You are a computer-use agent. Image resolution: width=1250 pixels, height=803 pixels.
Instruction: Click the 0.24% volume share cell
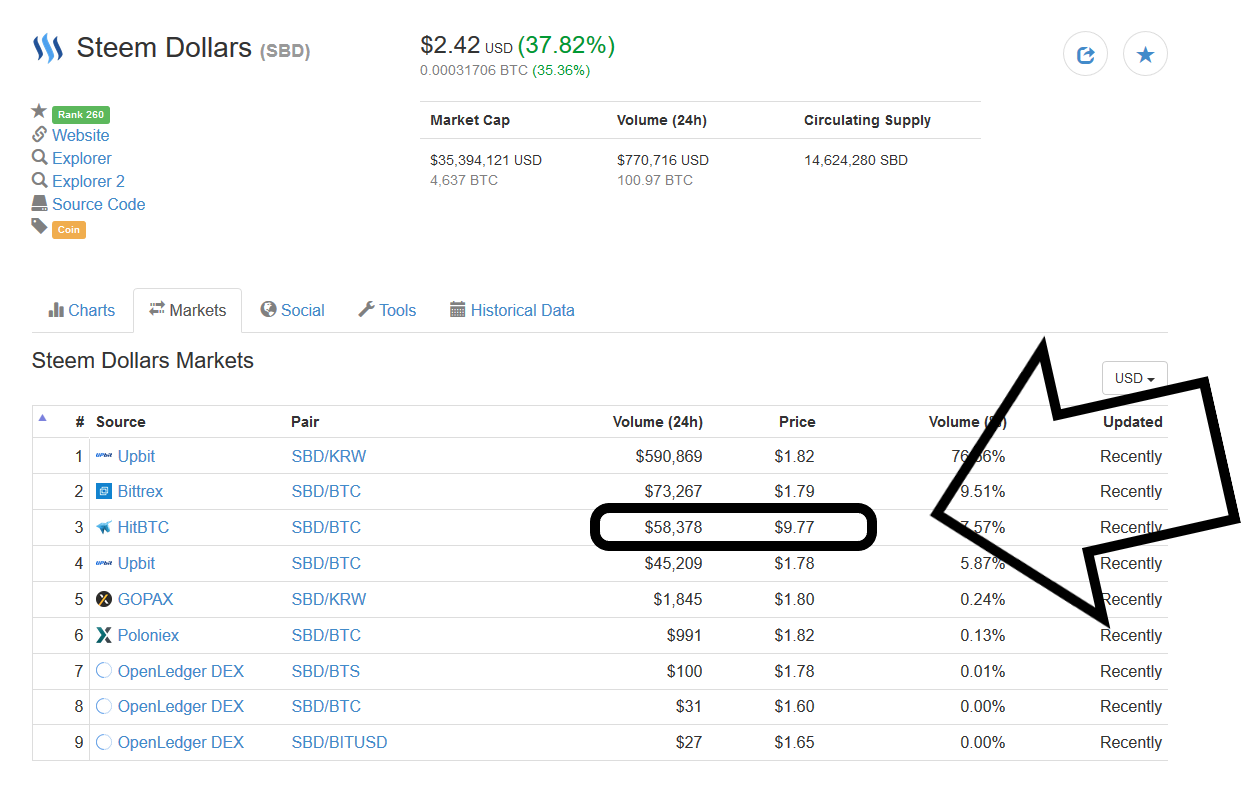pos(982,599)
